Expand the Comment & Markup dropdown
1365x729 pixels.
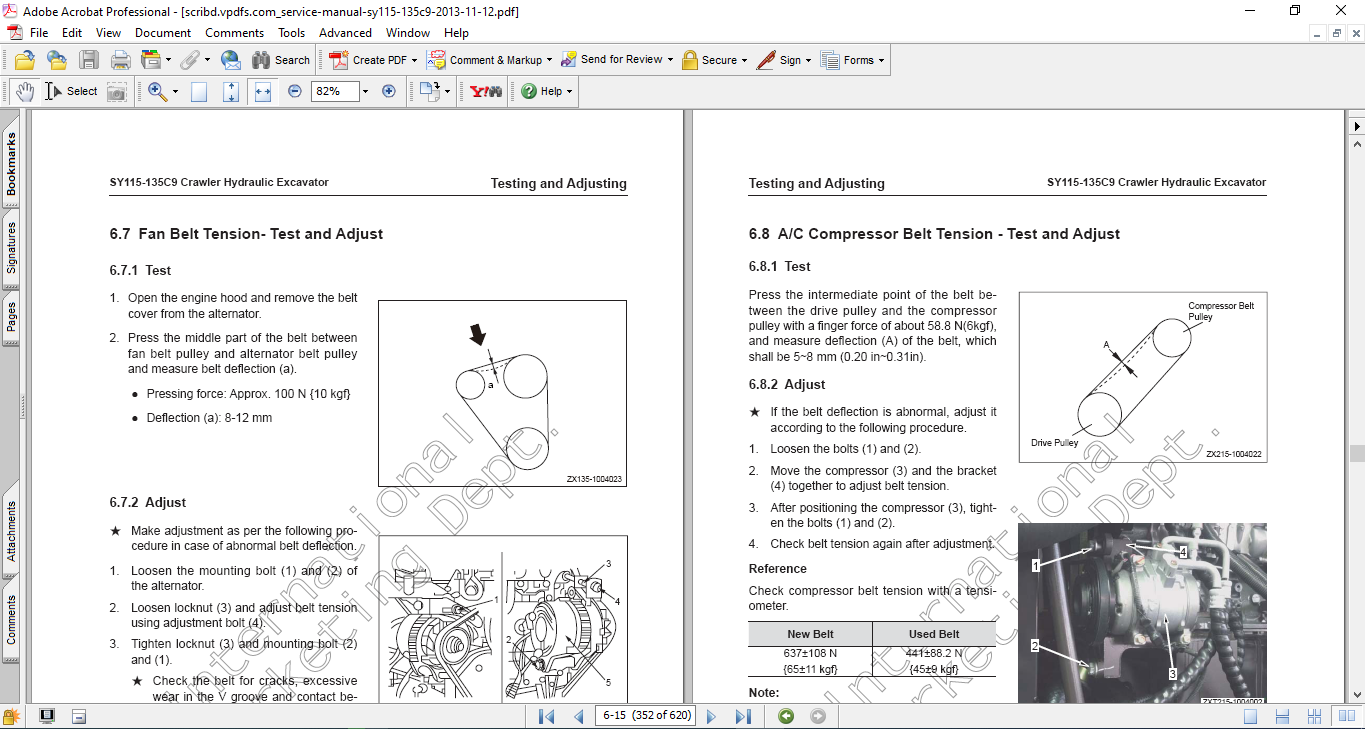[549, 60]
